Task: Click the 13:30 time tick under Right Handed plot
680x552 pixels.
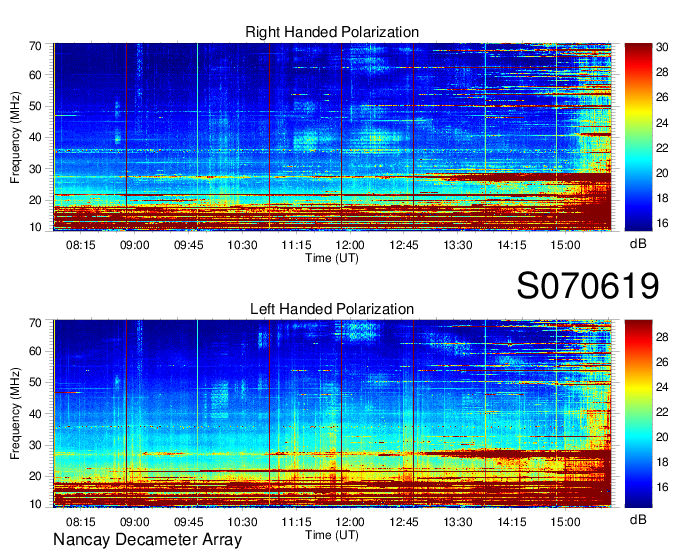Action: [x=458, y=245]
